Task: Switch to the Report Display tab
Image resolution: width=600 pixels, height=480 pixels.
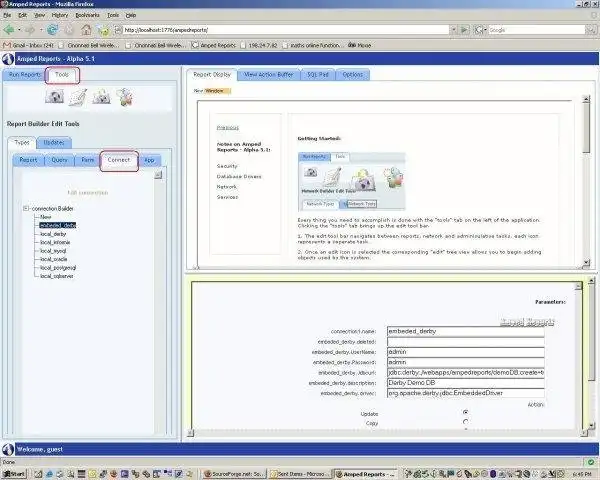Action: [x=212, y=75]
